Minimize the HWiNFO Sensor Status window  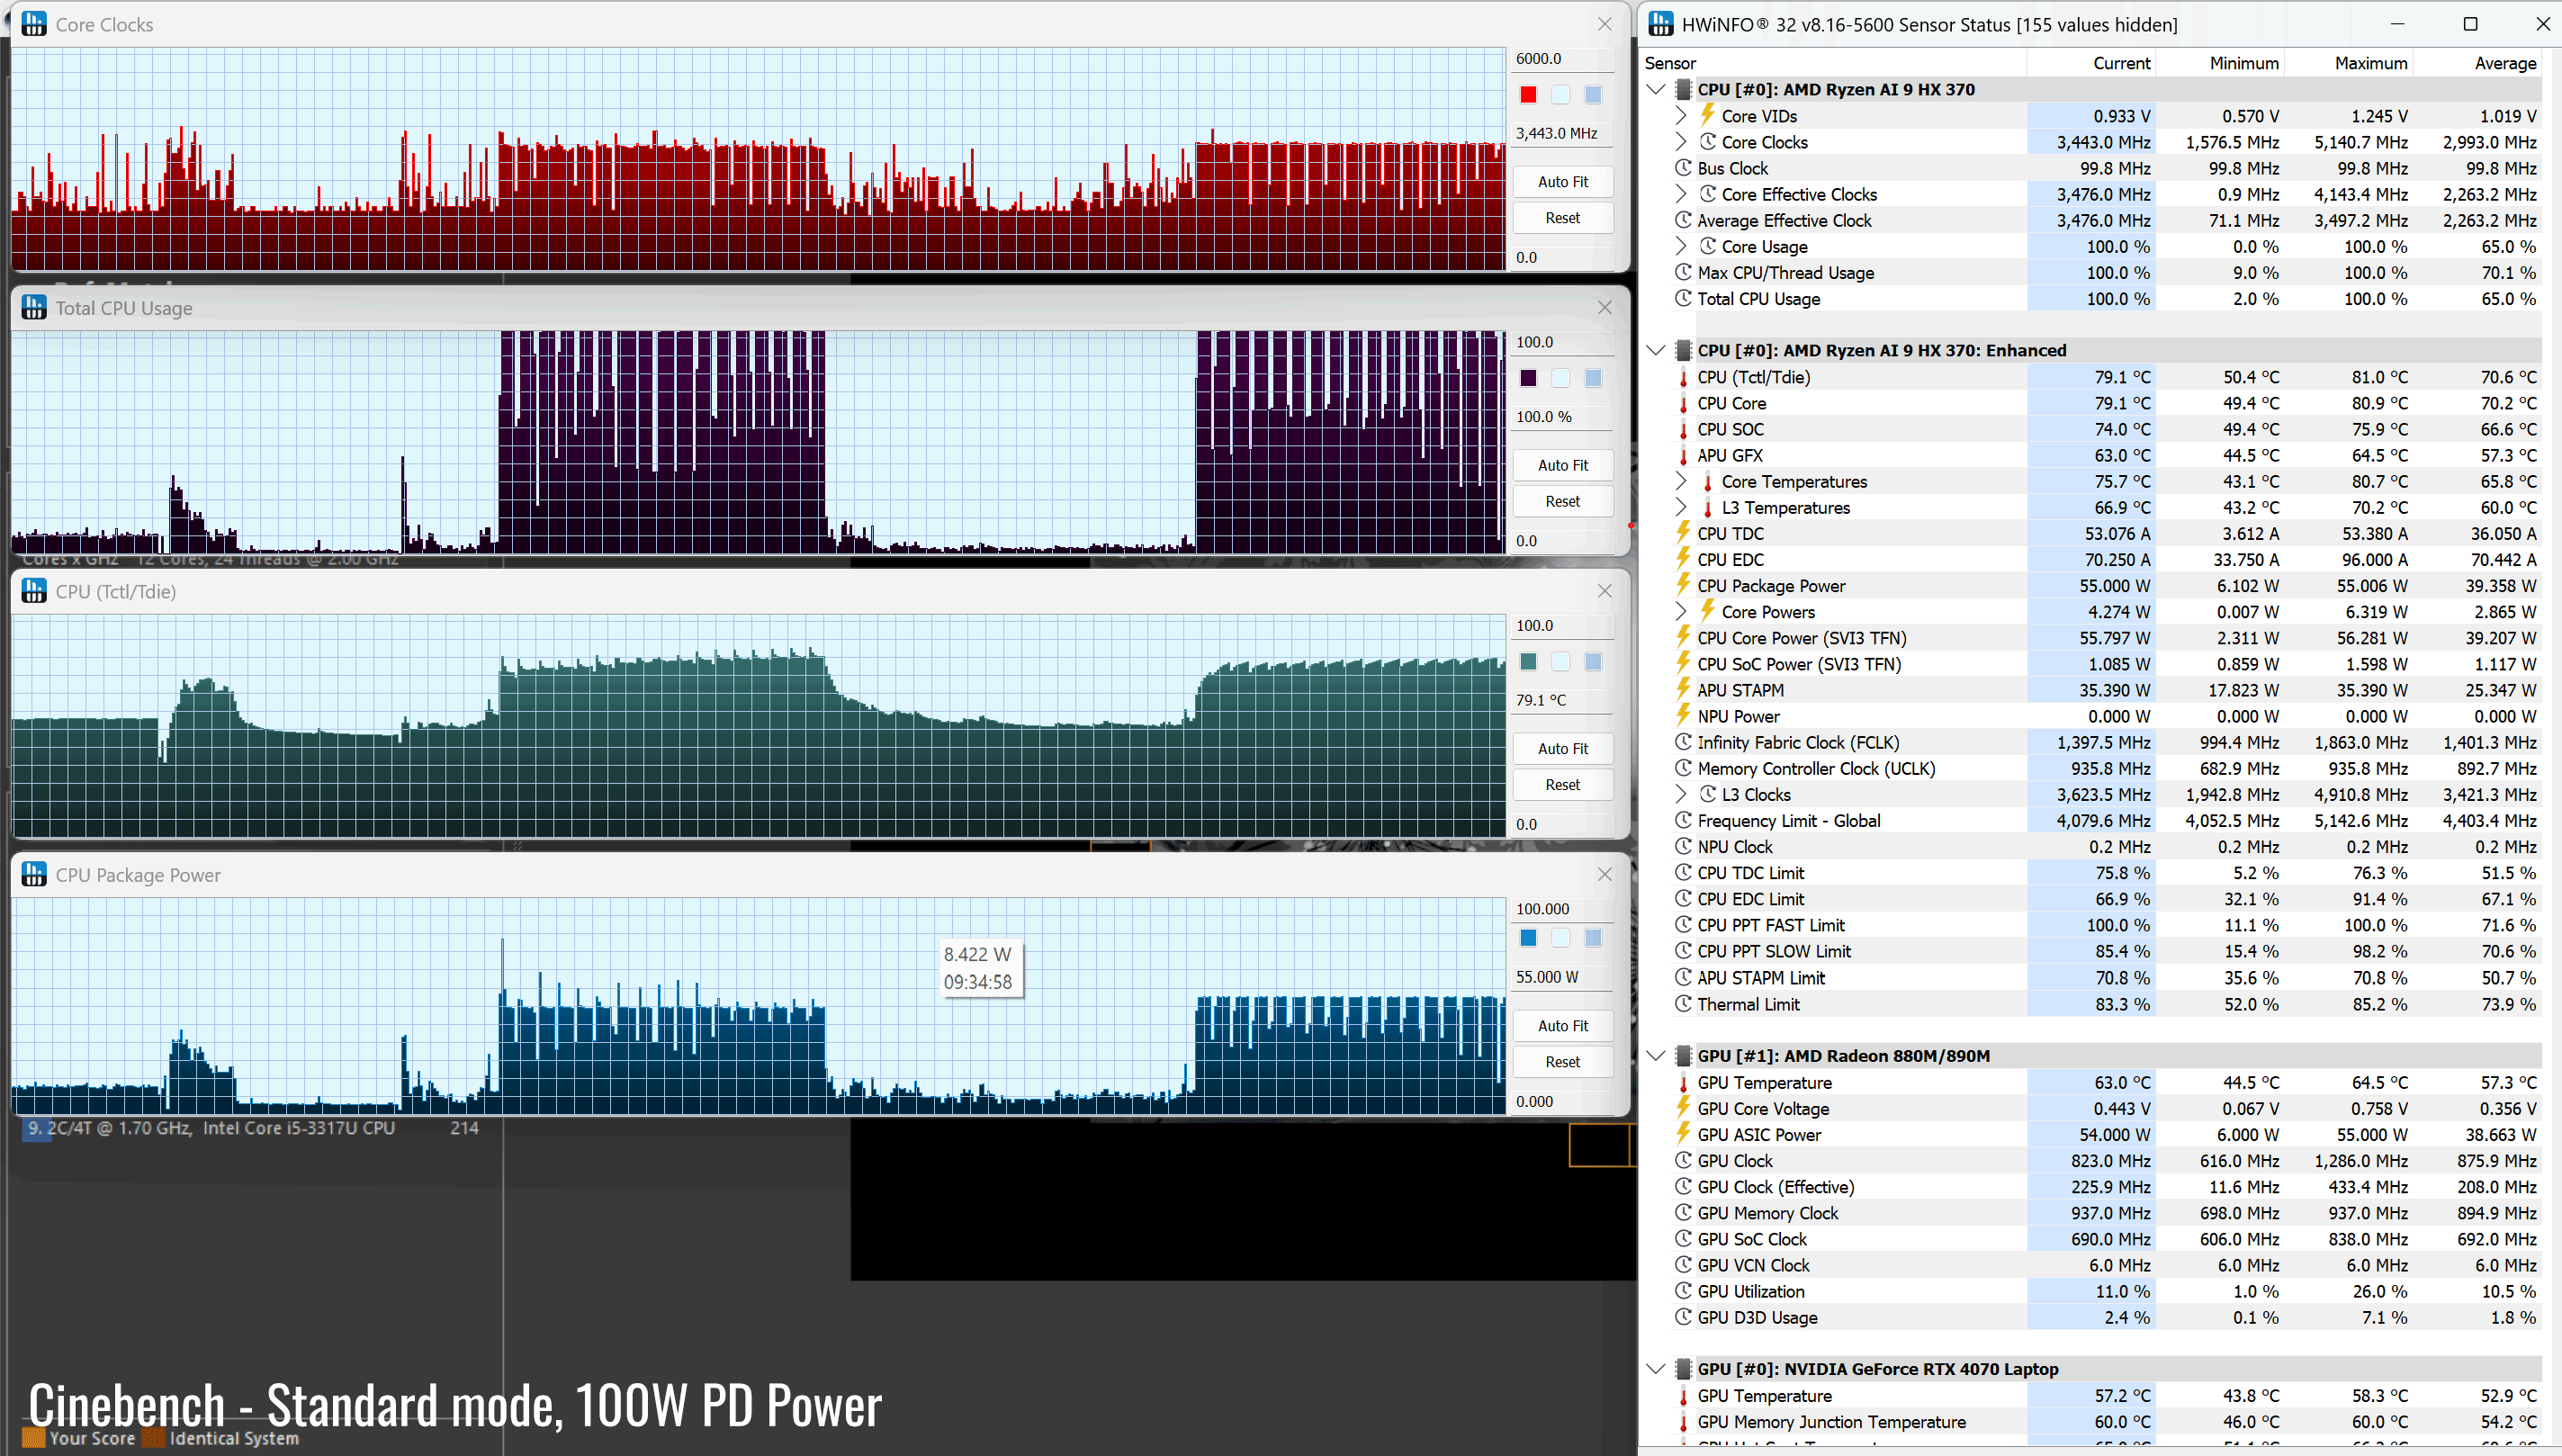(x=2397, y=24)
